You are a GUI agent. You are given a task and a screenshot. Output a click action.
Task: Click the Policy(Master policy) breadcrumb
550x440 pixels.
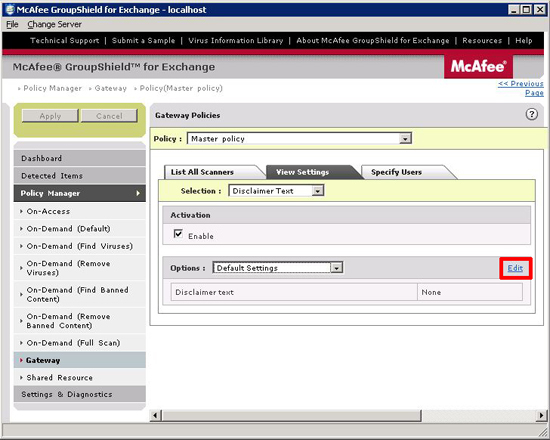click(181, 88)
